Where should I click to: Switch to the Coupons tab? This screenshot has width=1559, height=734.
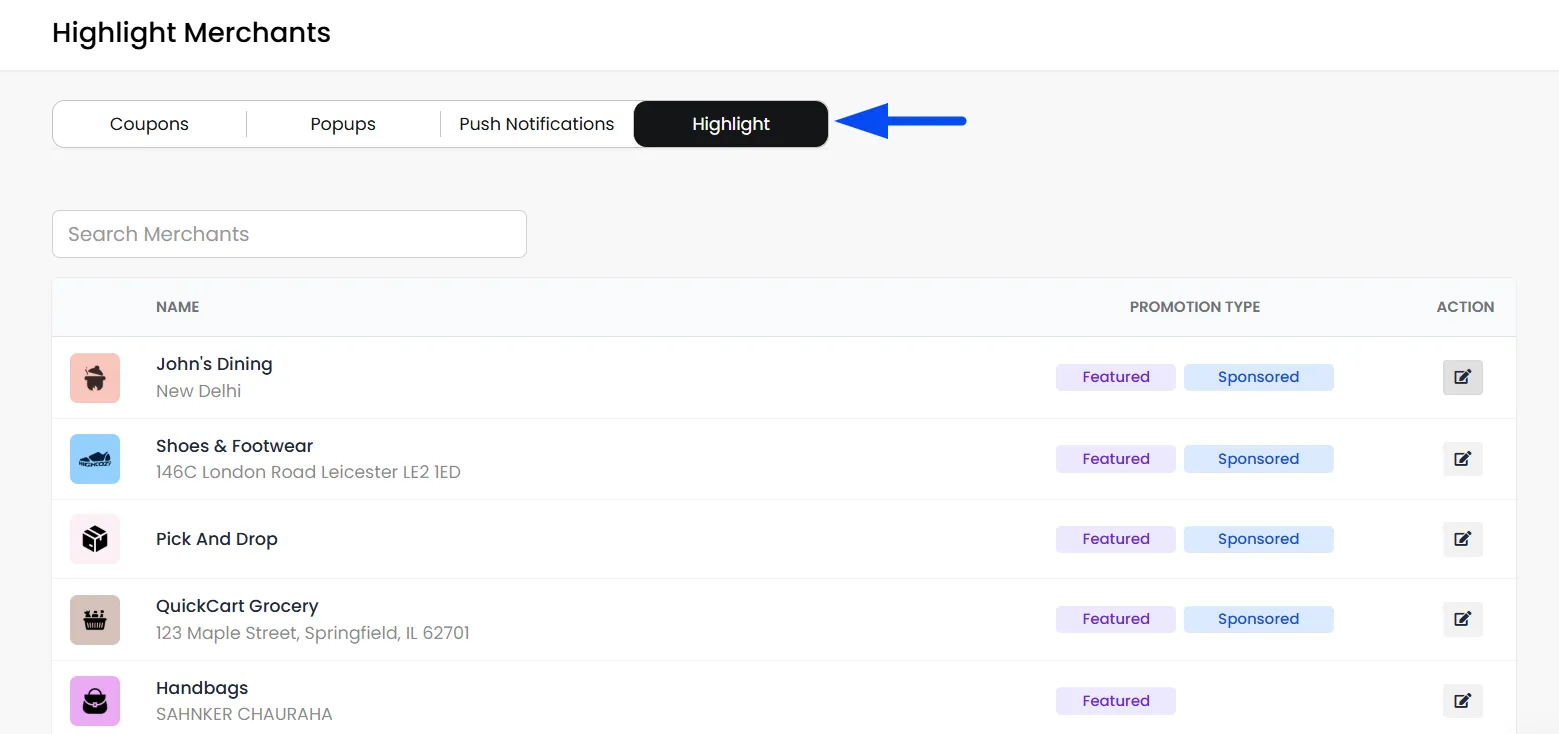[x=149, y=124]
